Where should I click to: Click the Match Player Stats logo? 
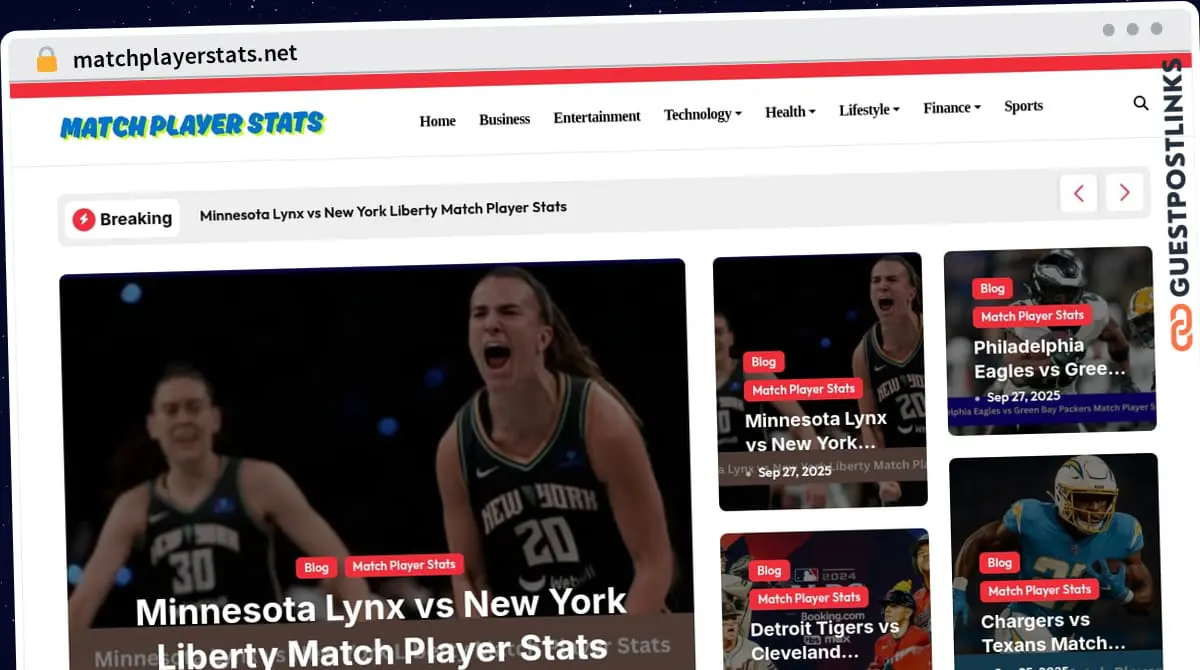[192, 125]
